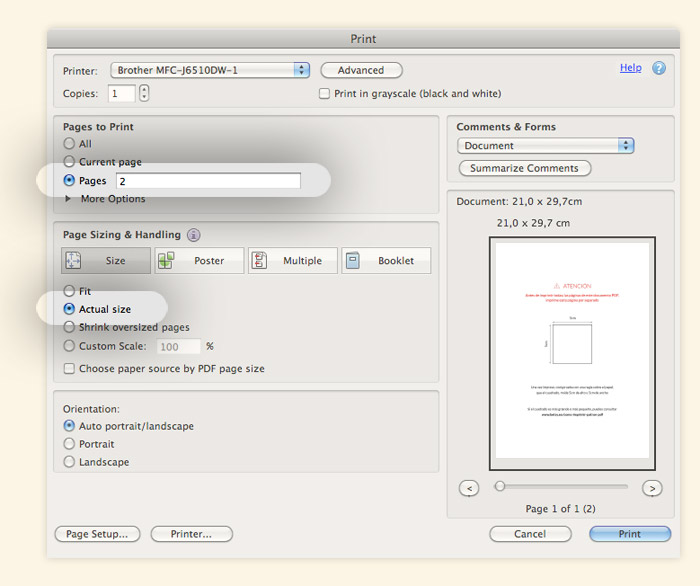Go to previous preview page arrow
Viewport: 700px width, 586px height.
tap(469, 488)
